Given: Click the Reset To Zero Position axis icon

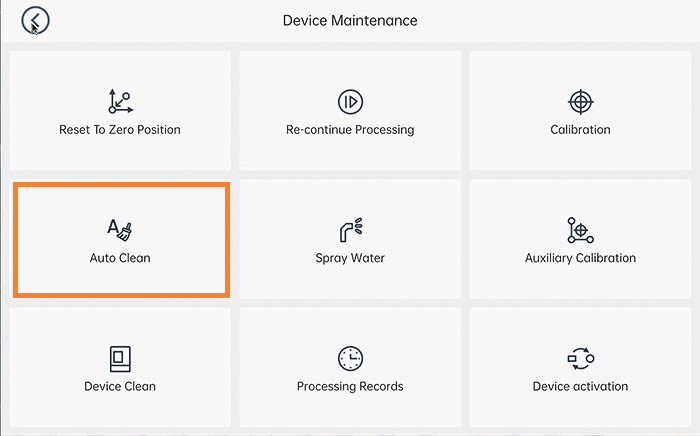Looking at the screenshot, I should (120, 102).
